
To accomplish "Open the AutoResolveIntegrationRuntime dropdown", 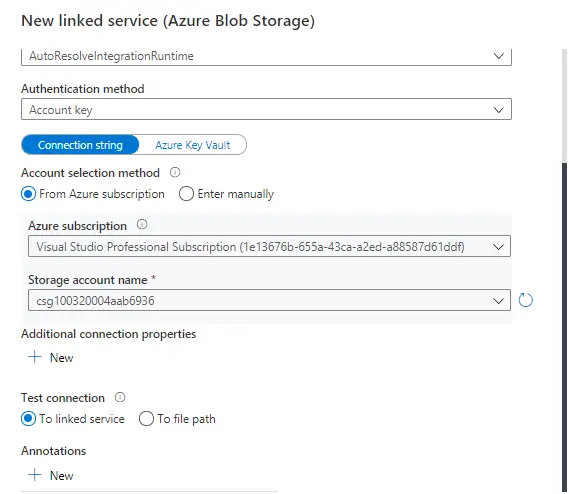I will tap(266, 57).
